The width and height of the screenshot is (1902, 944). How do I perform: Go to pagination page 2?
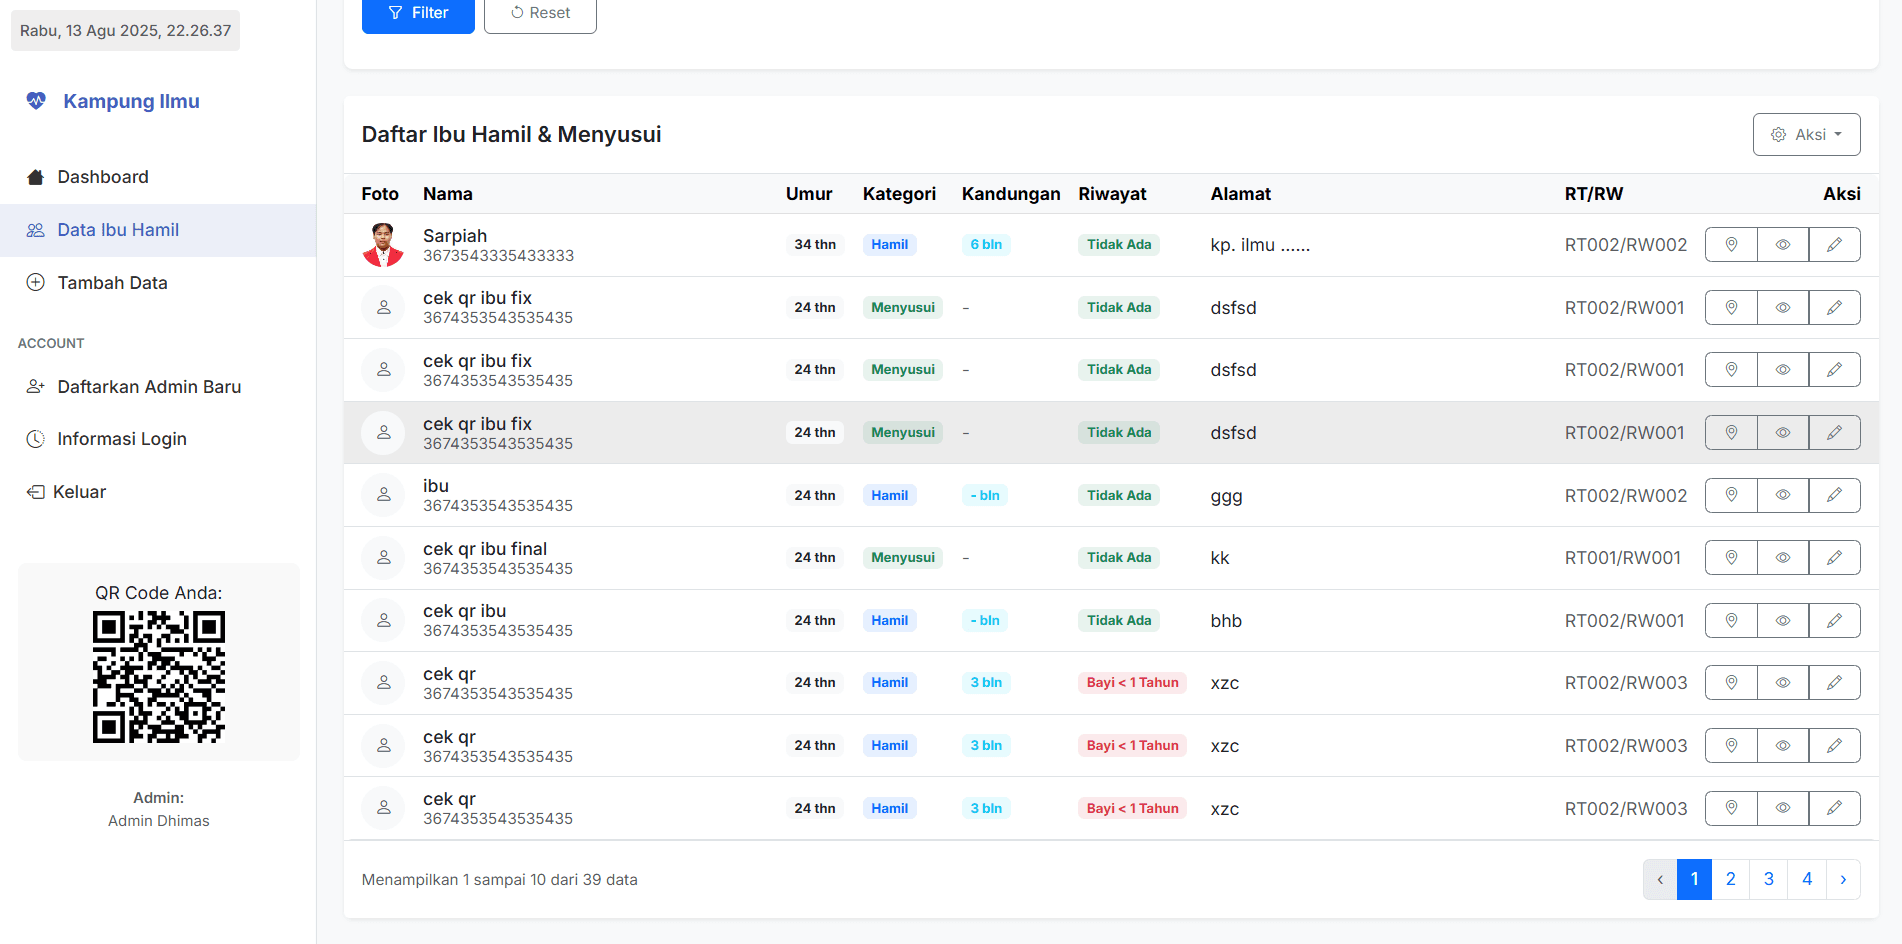click(x=1731, y=879)
